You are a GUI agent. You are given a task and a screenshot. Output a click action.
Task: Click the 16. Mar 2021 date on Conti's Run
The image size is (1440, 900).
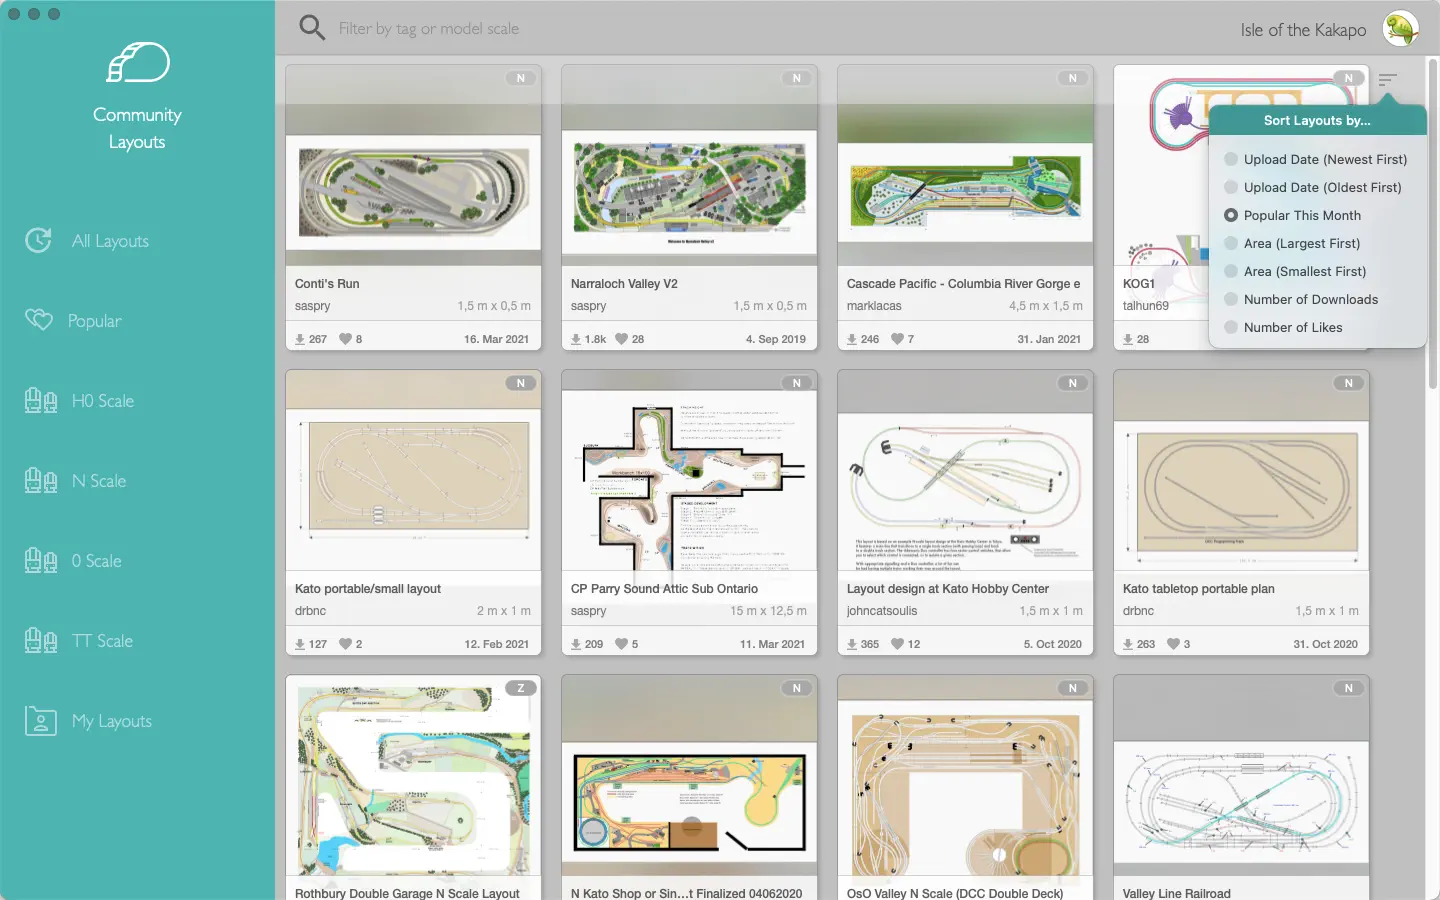[496, 339]
